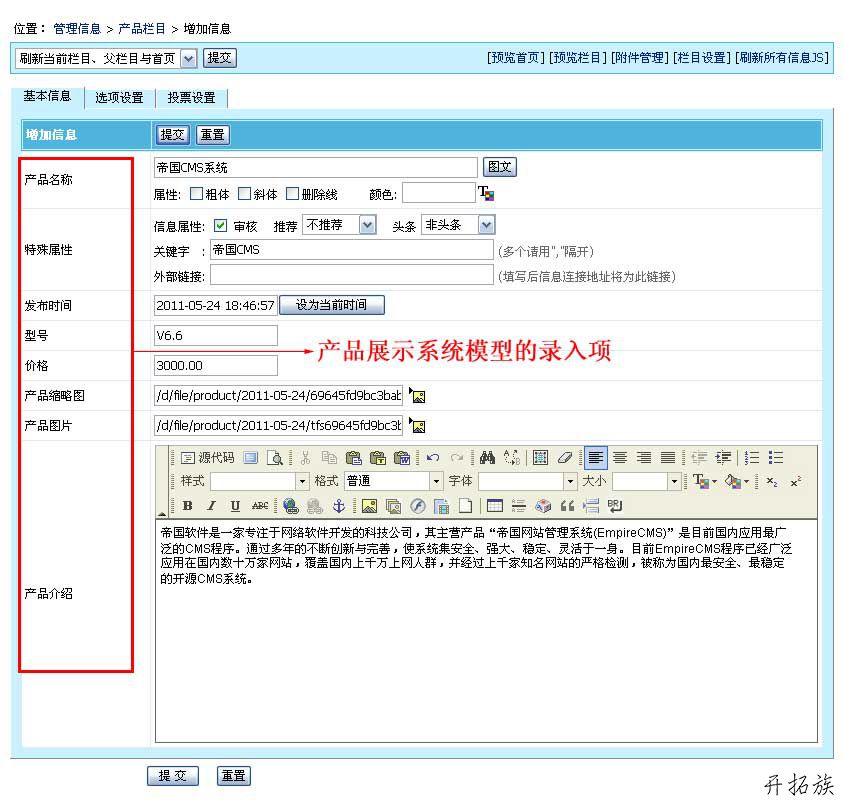This screenshot has width=844, height=806.
Task: Click the Copy icon in editor toolbar
Action: pyautogui.click(x=329, y=458)
